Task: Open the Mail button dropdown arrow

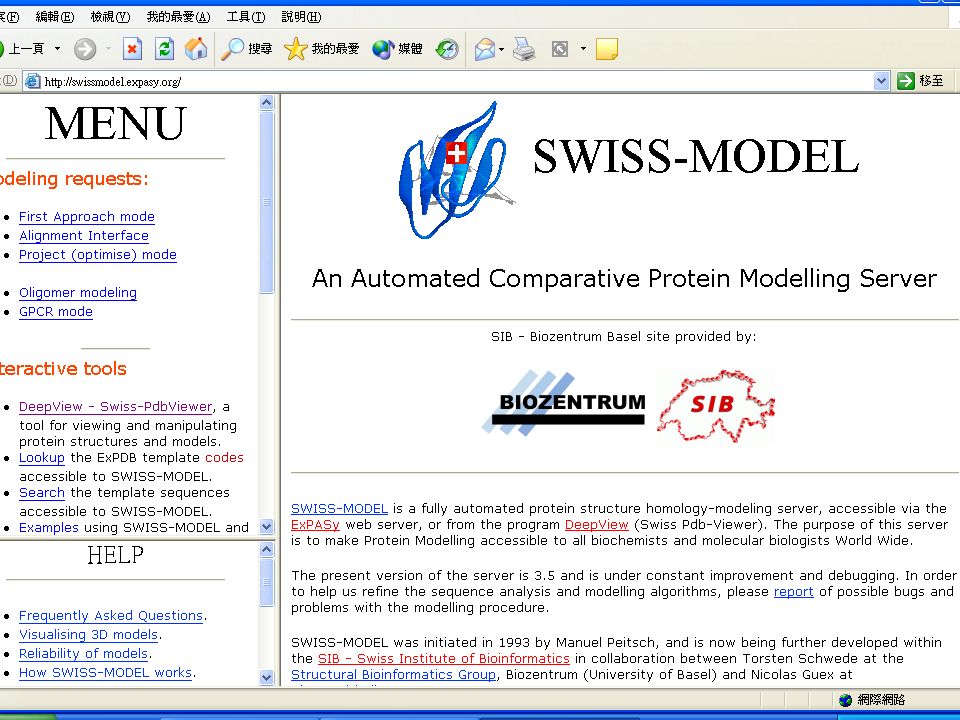Action: (x=501, y=49)
